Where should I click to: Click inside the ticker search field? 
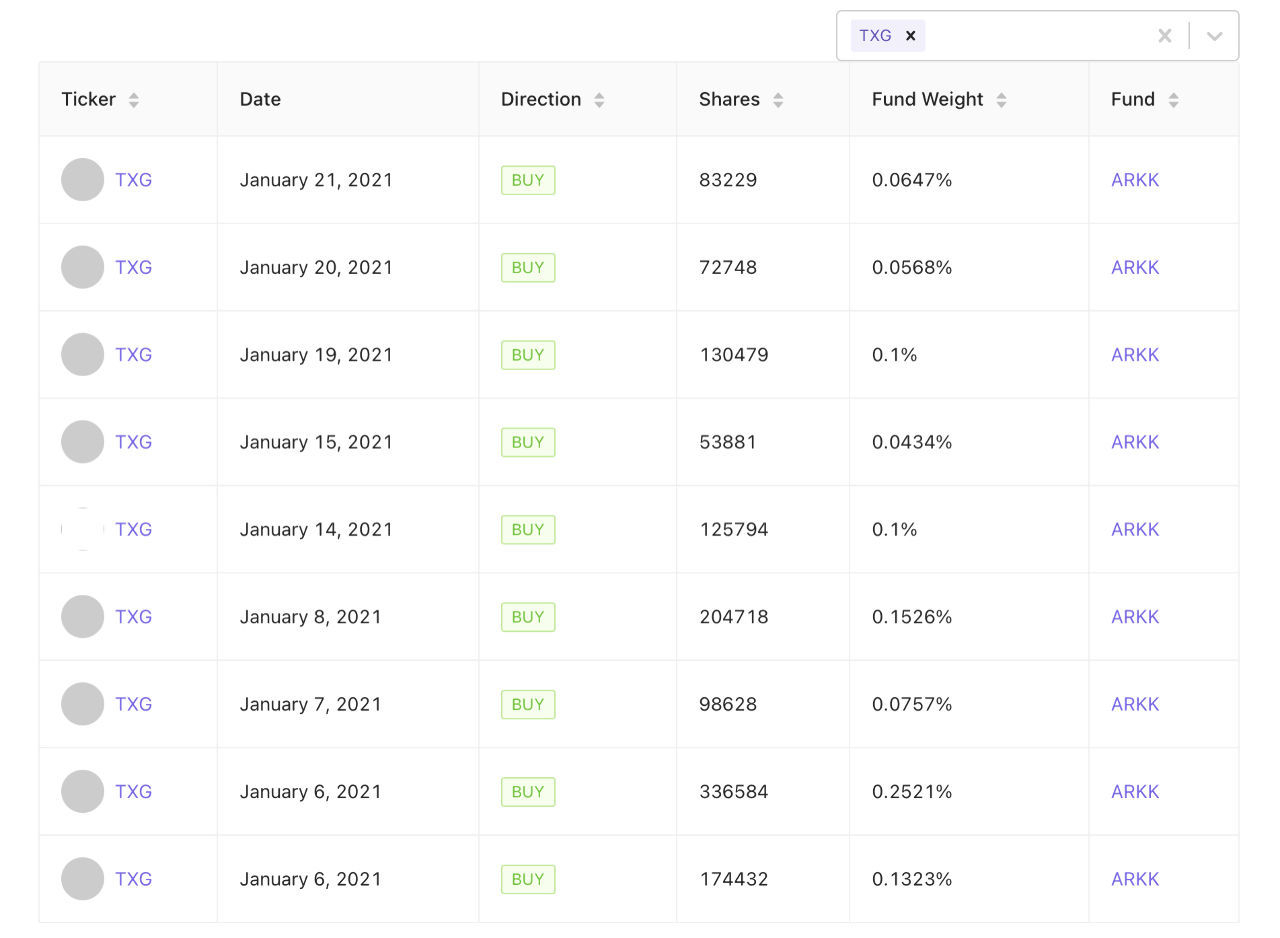(x=1035, y=36)
